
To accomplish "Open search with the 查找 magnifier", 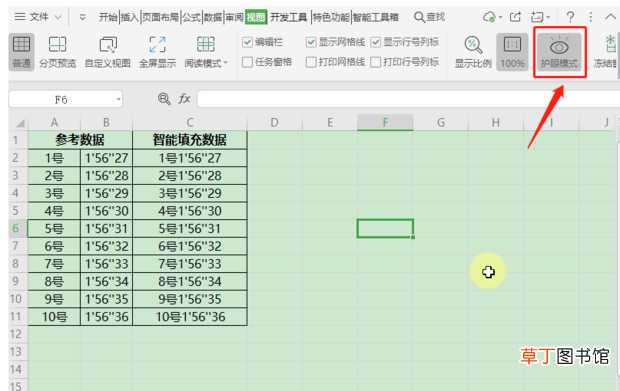I will pyautogui.click(x=429, y=17).
